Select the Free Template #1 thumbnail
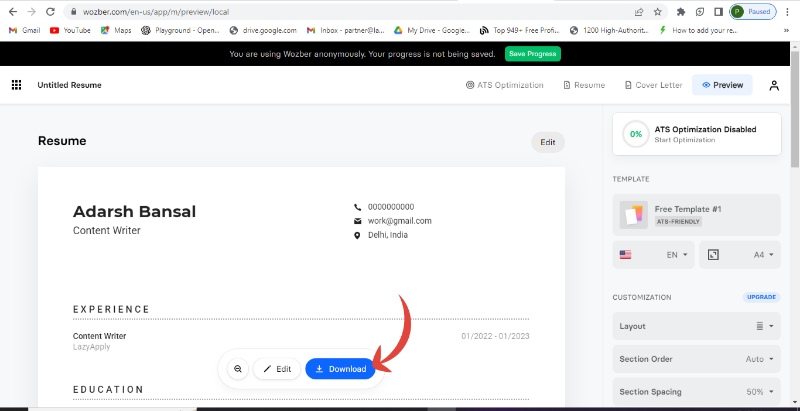Screen dimensions: 800x411 pyautogui.click(x=632, y=214)
